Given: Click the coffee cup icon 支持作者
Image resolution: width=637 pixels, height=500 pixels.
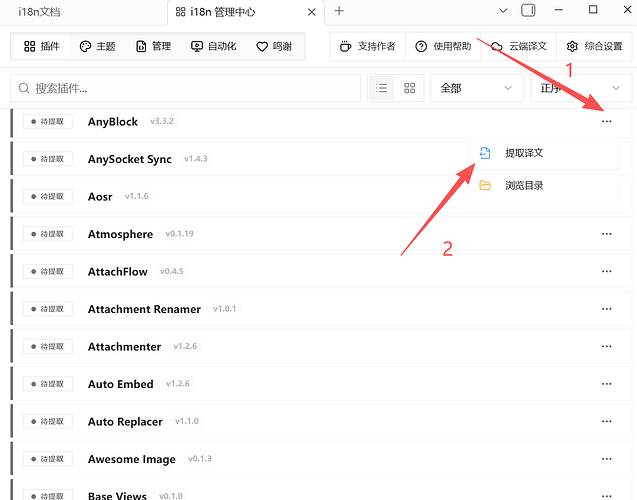Looking at the screenshot, I should (345, 46).
